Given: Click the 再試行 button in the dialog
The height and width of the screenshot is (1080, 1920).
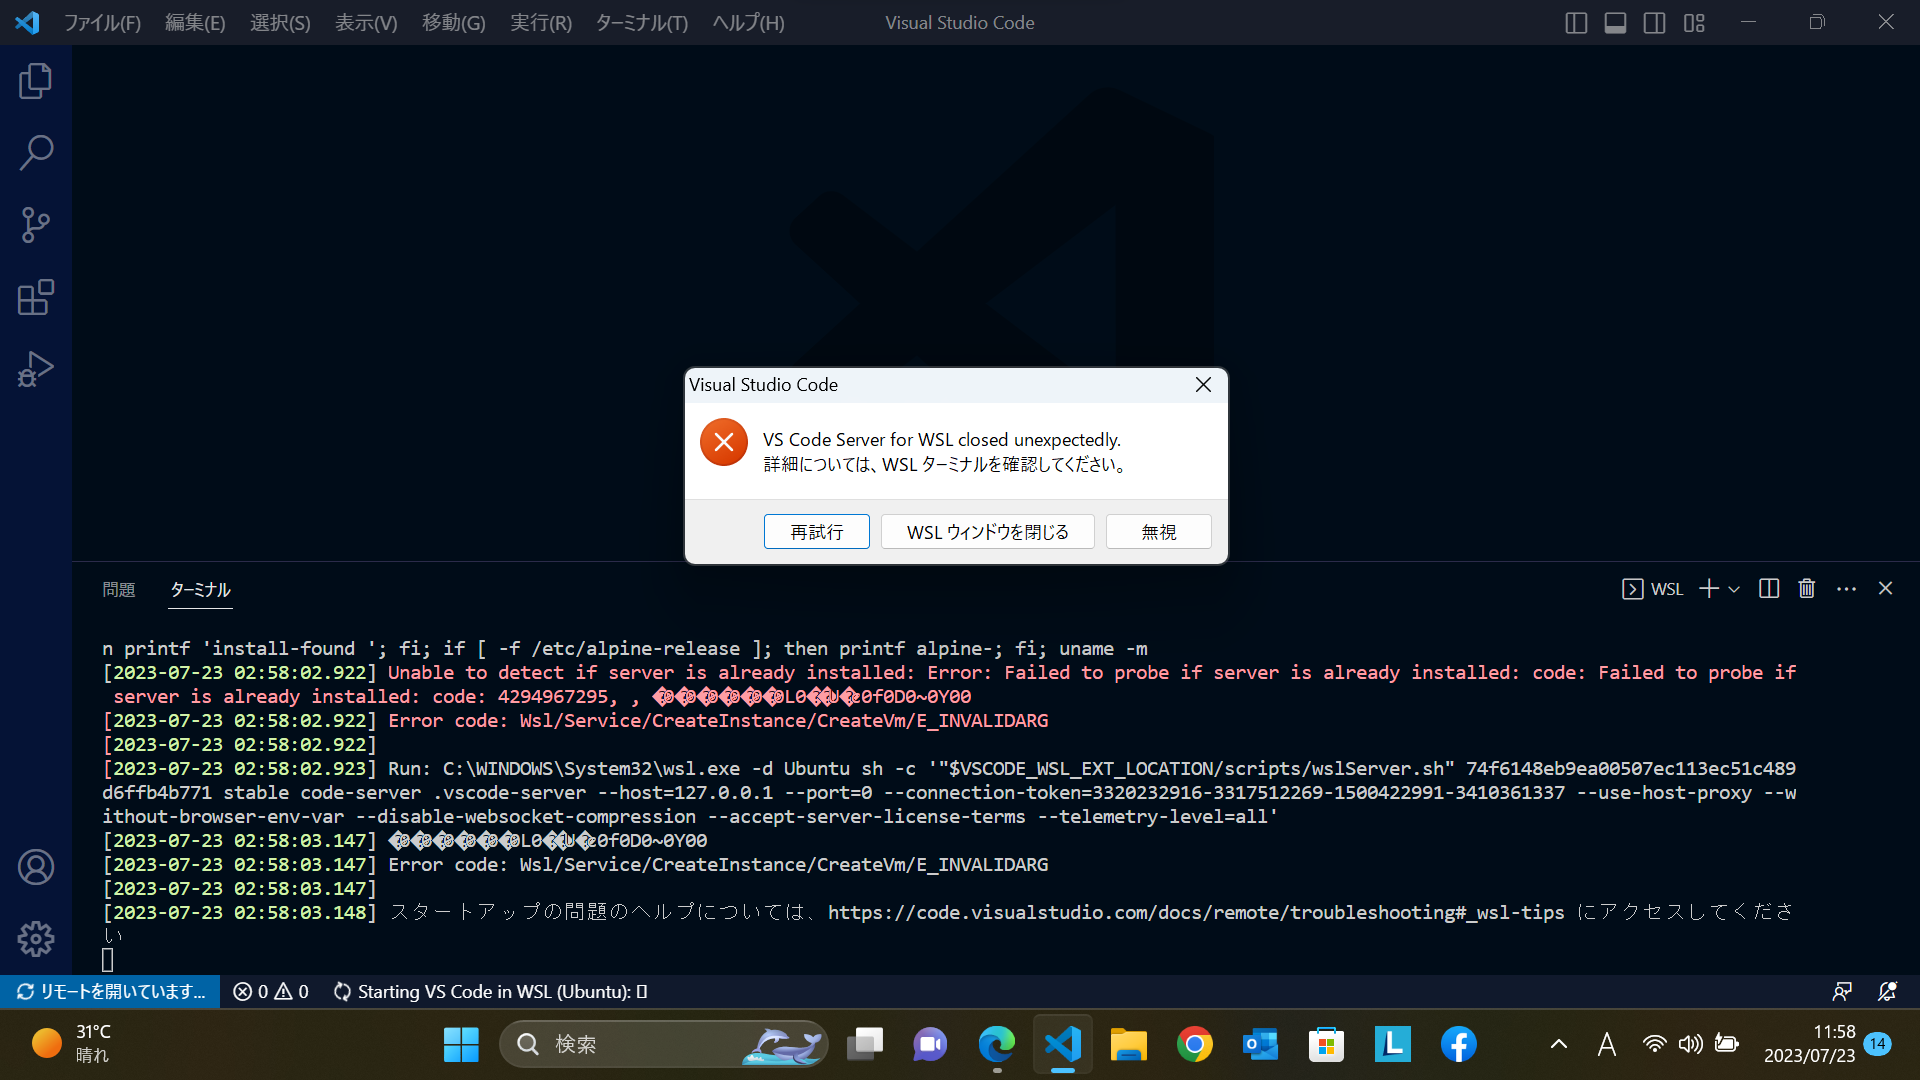Looking at the screenshot, I should (816, 532).
